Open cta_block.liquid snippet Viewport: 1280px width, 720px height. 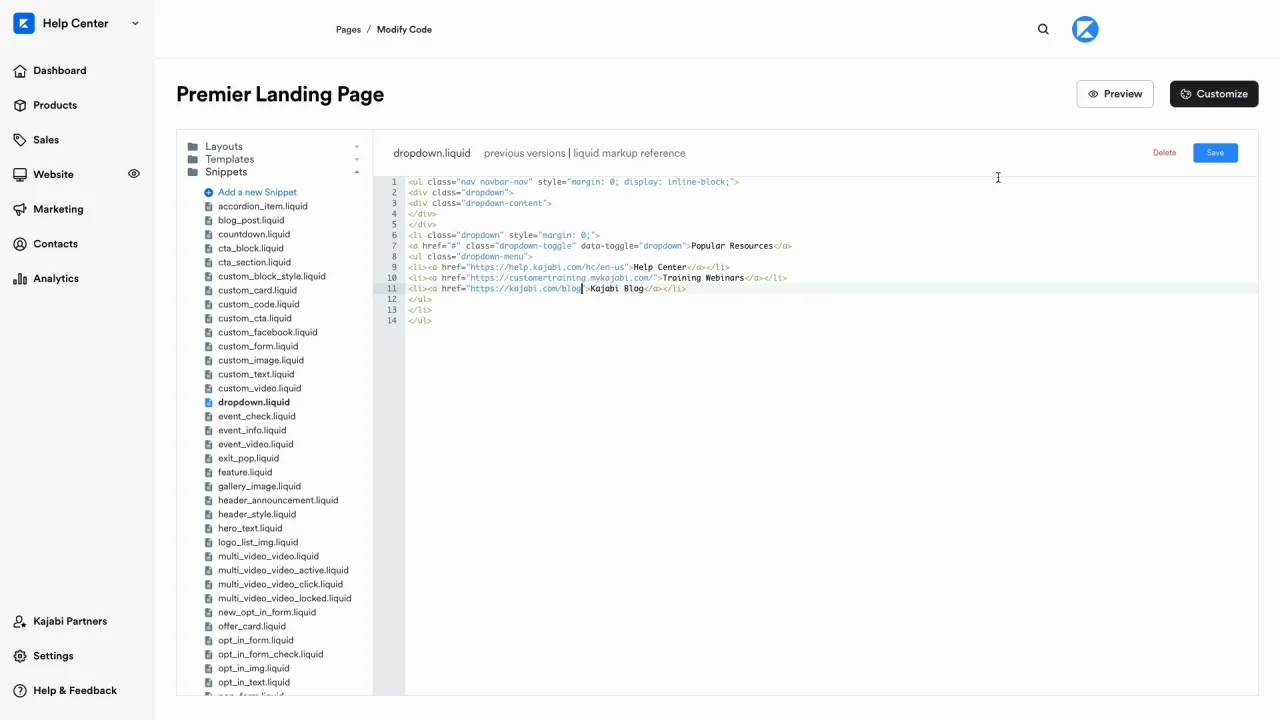coord(250,249)
